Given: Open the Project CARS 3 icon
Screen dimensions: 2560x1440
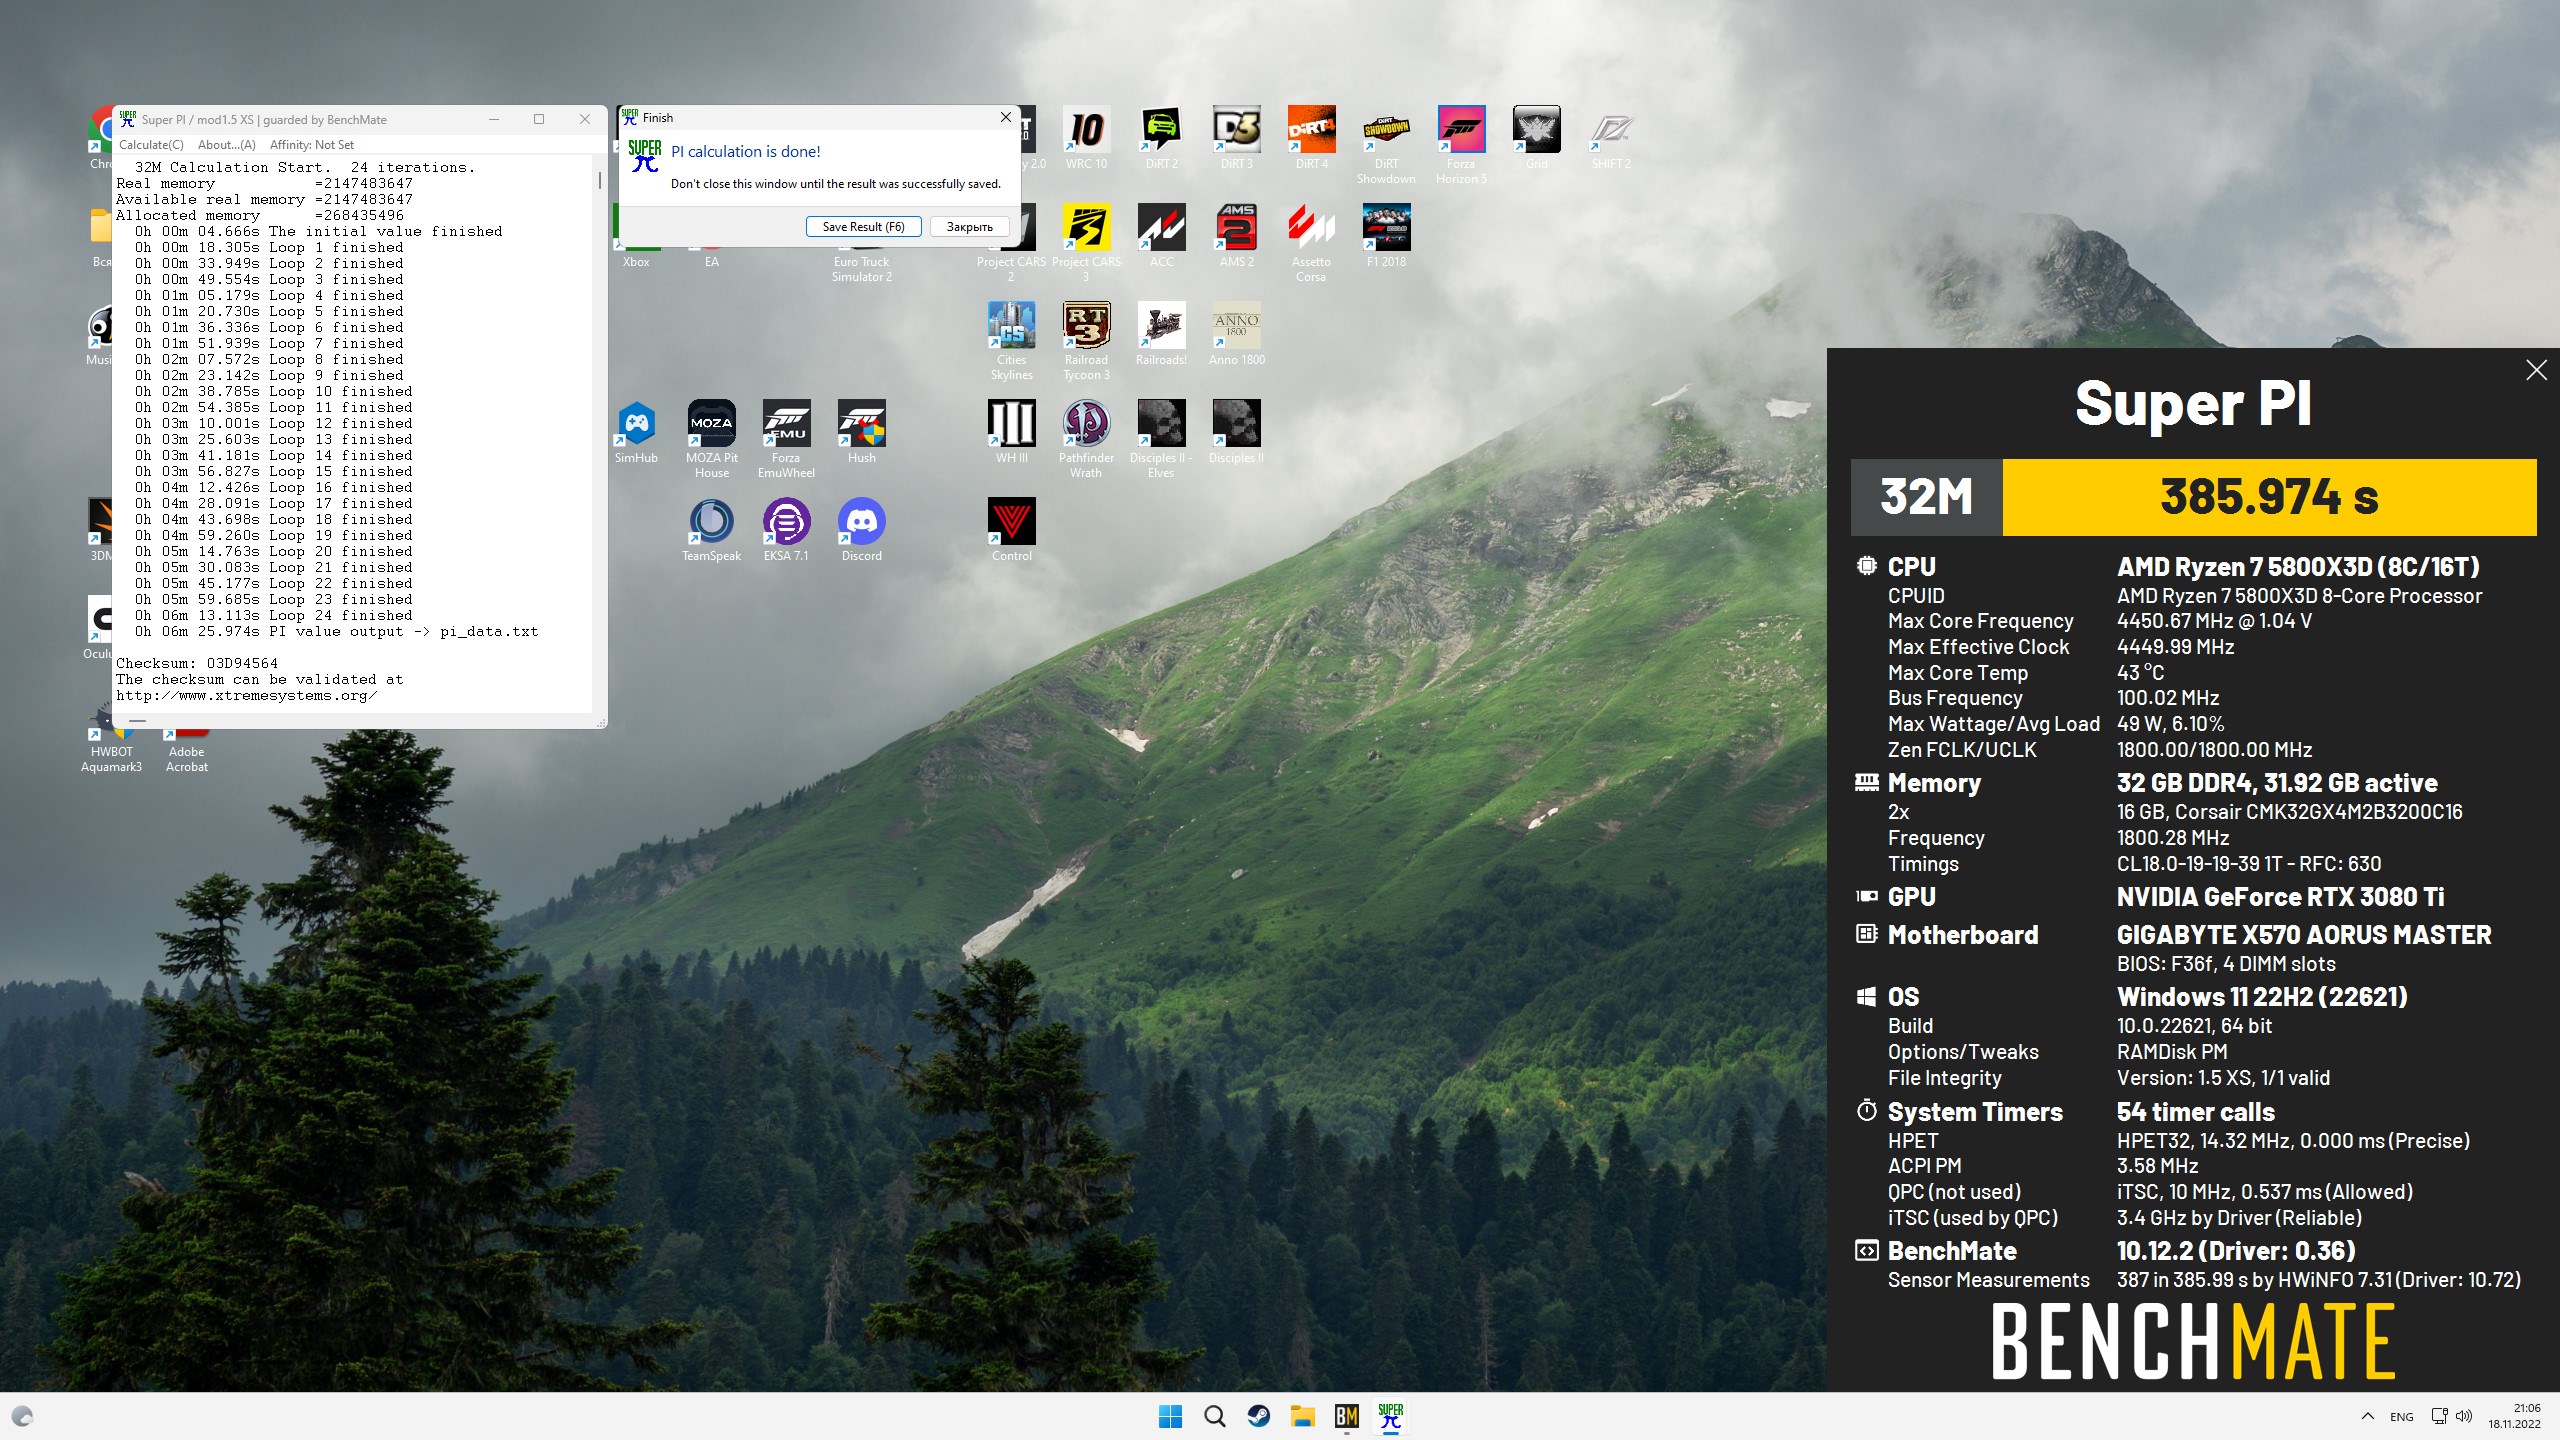Looking at the screenshot, I should pyautogui.click(x=1086, y=243).
